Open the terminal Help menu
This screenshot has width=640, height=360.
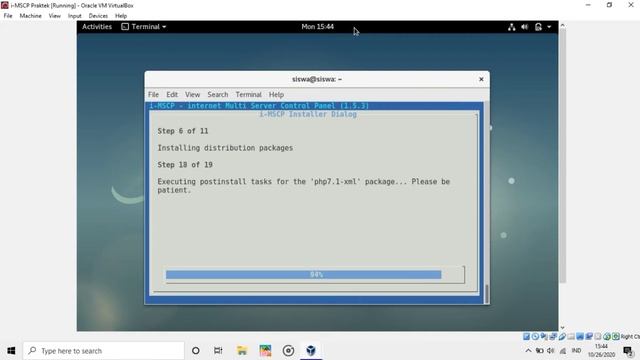tap(276, 94)
